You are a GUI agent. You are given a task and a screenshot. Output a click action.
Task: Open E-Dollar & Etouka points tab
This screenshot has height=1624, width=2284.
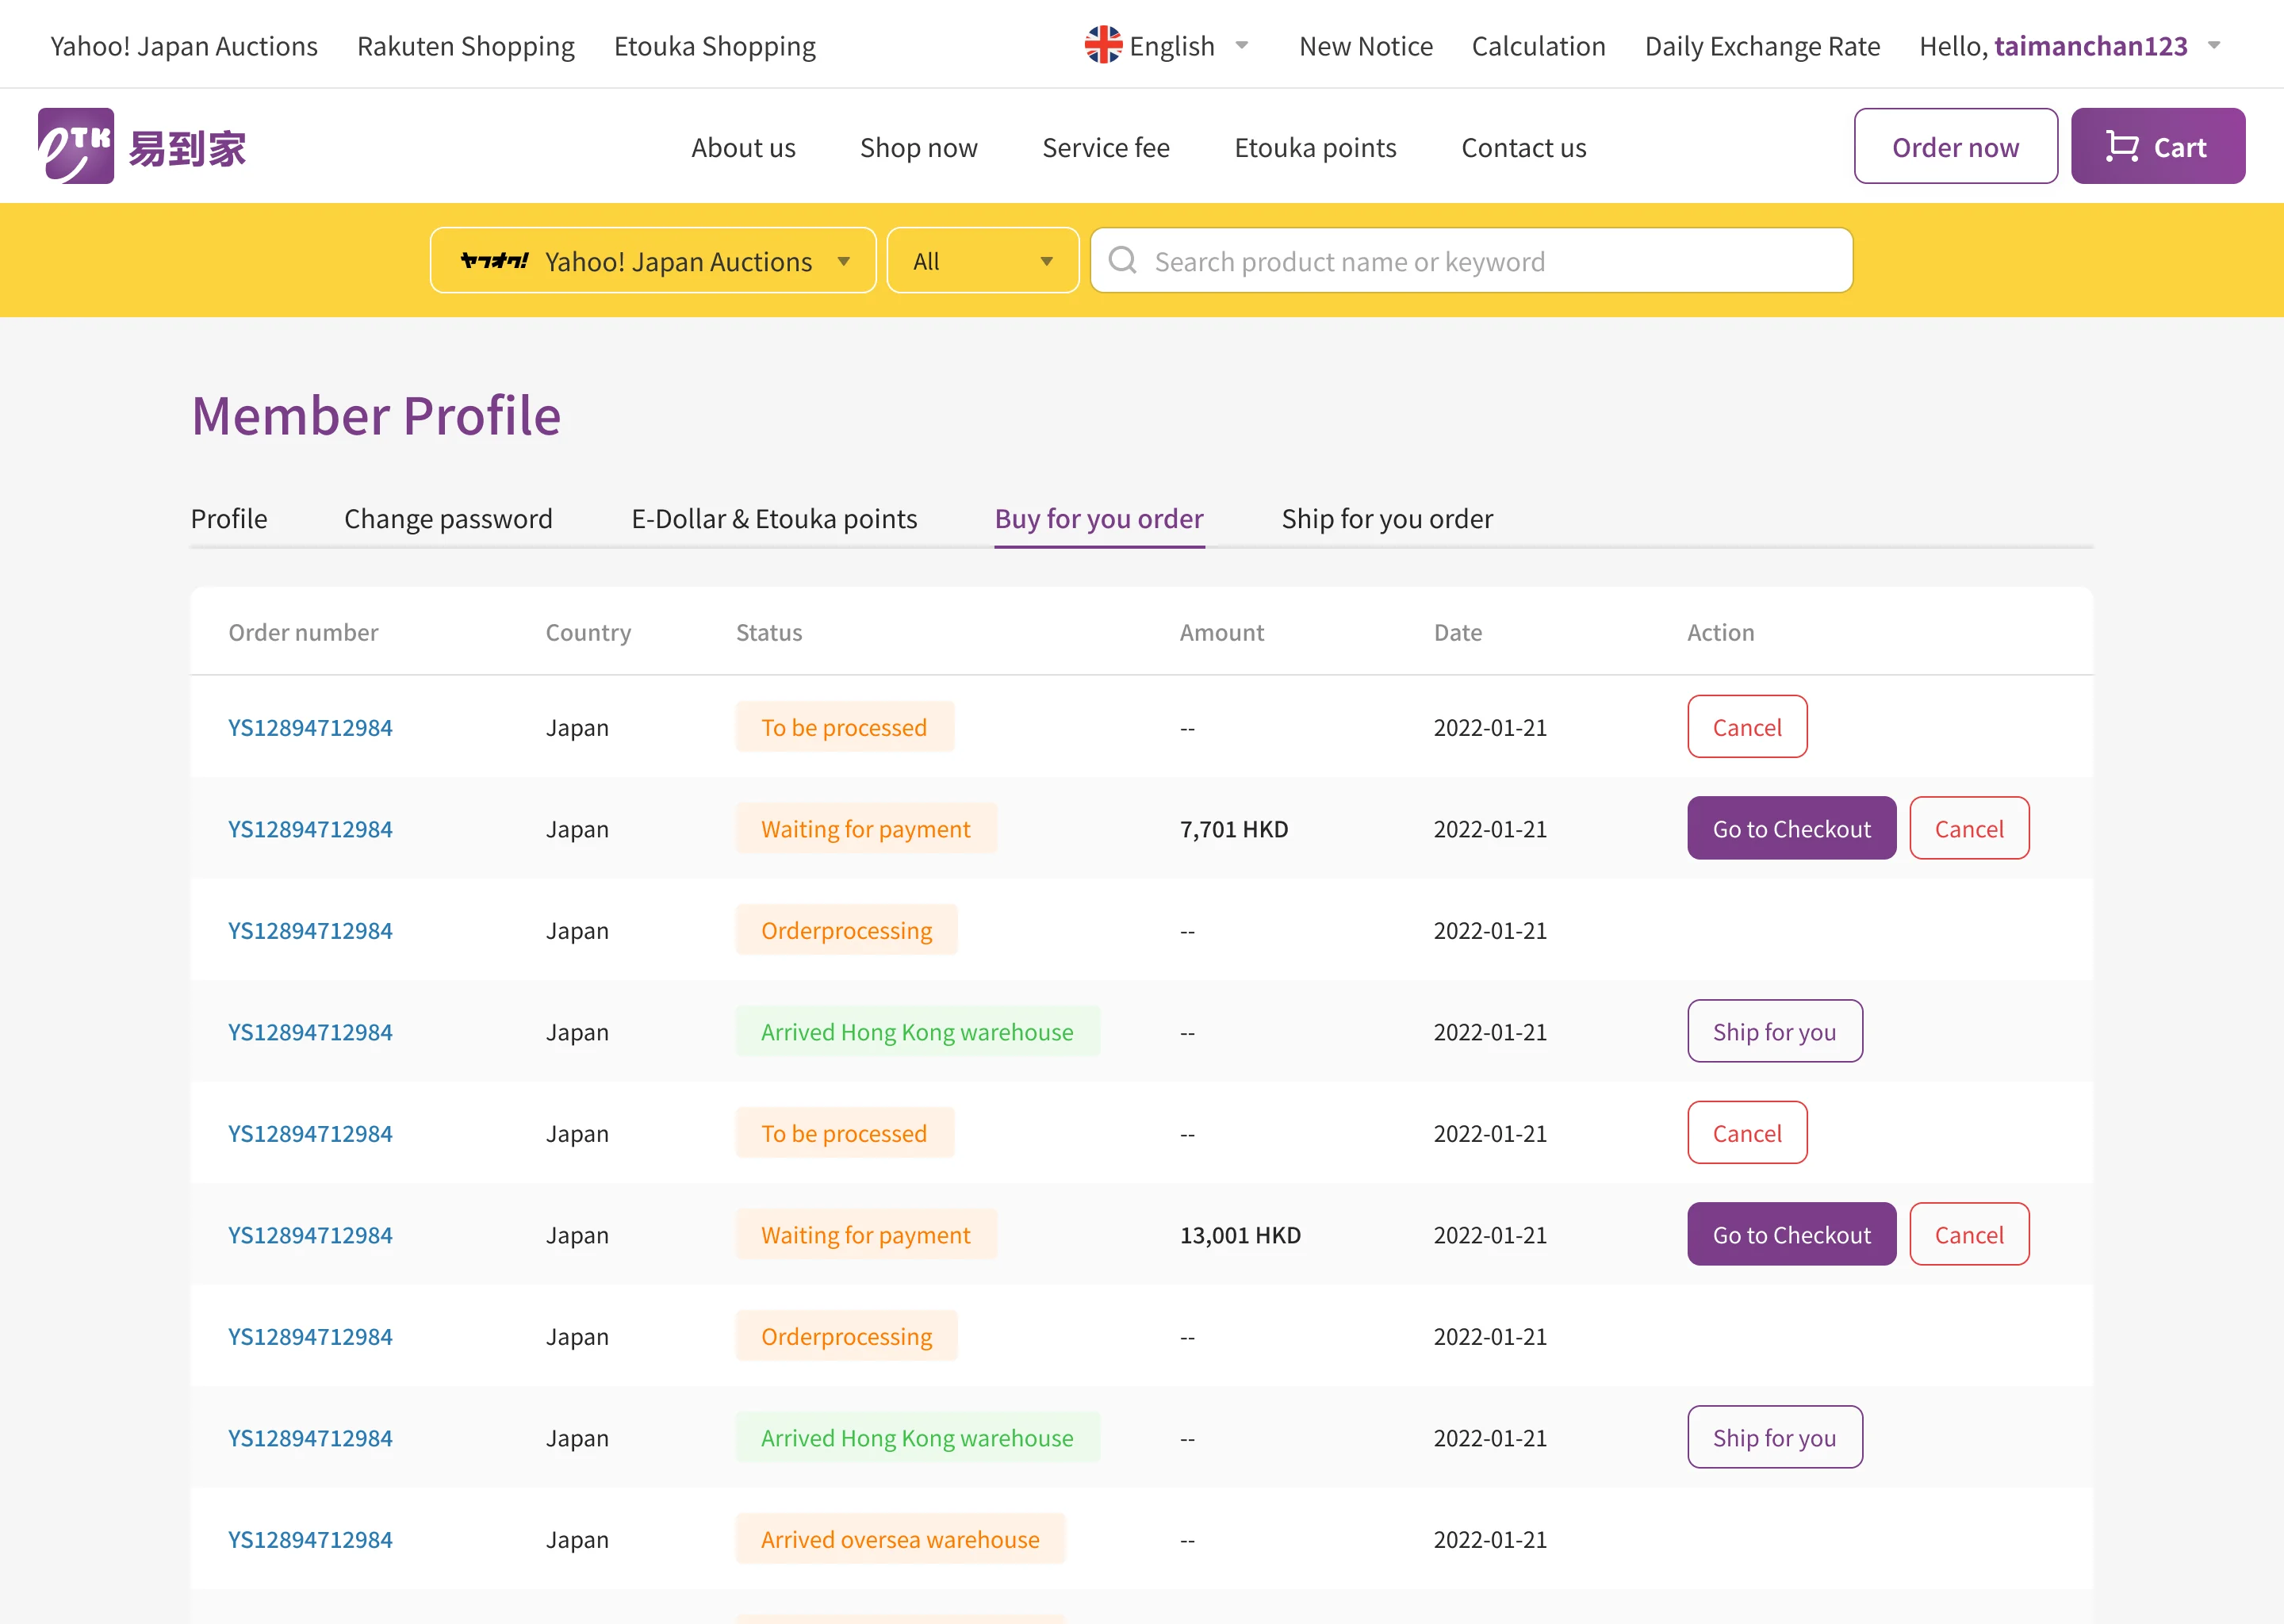coord(773,519)
